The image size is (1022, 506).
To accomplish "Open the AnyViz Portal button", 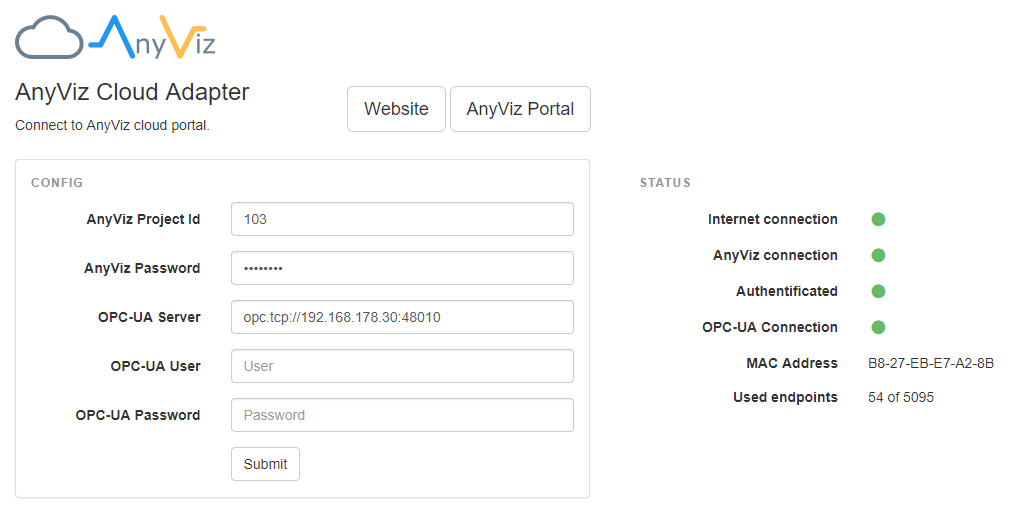I will [x=520, y=109].
